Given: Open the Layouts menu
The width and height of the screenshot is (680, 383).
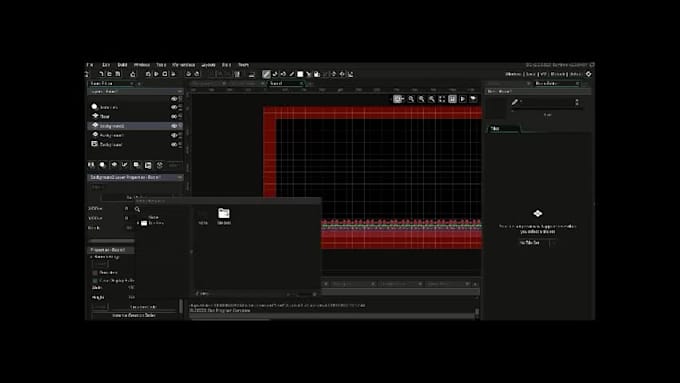Looking at the screenshot, I should 209,65.
